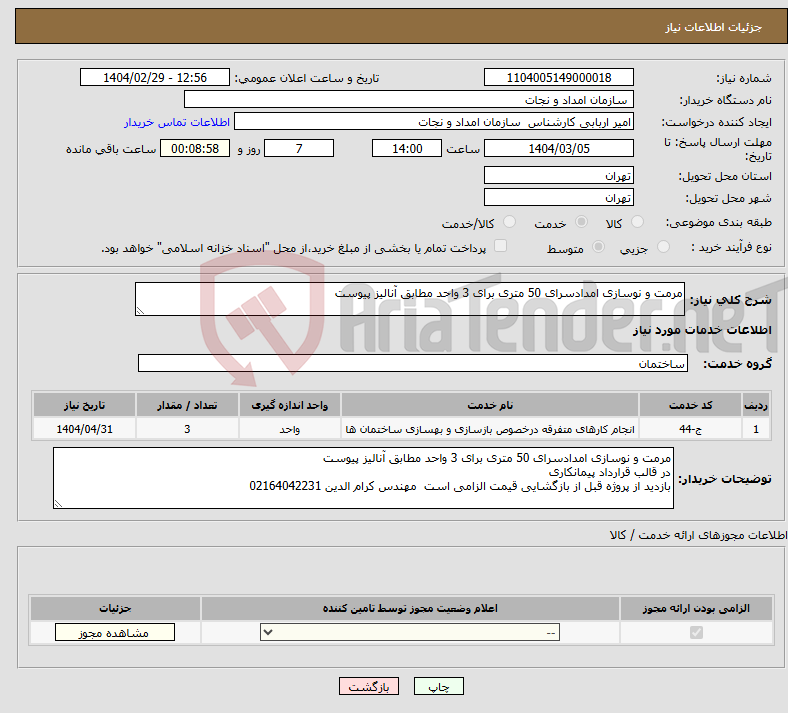Screen dimensions: 788x713
Task: Select the جزیی purchase type radio
Action: pyautogui.click(x=663, y=247)
